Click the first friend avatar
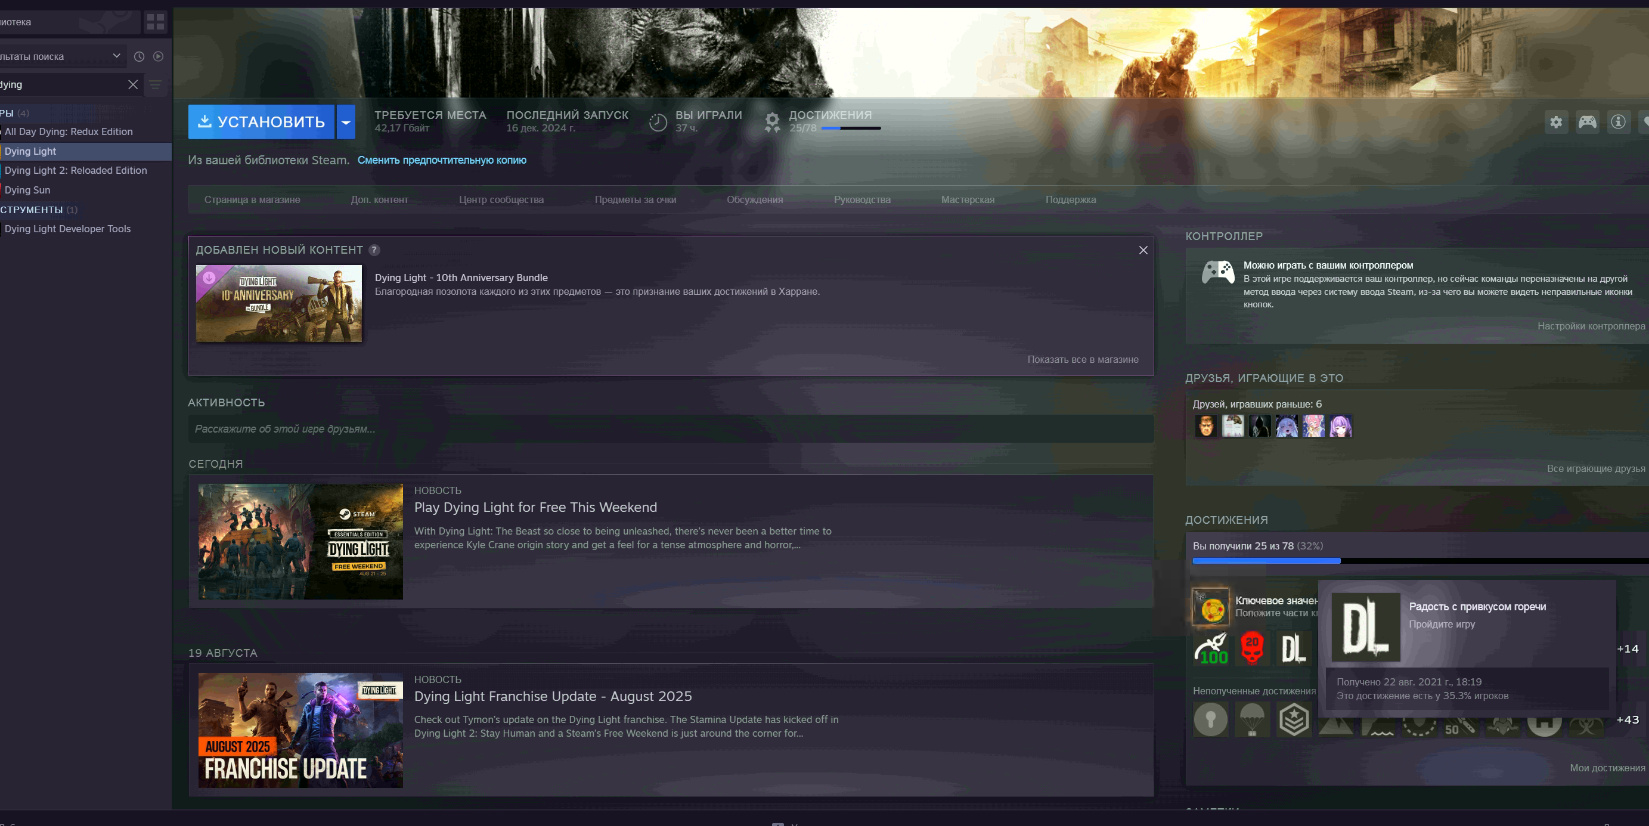Image resolution: width=1649 pixels, height=826 pixels. (1206, 426)
